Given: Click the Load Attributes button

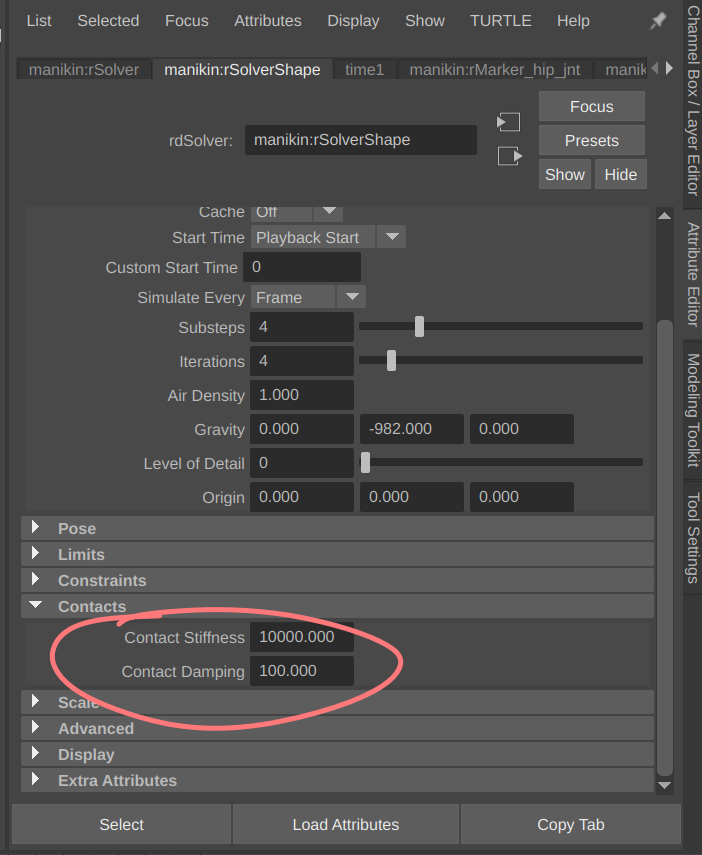Looking at the screenshot, I should pyautogui.click(x=346, y=824).
